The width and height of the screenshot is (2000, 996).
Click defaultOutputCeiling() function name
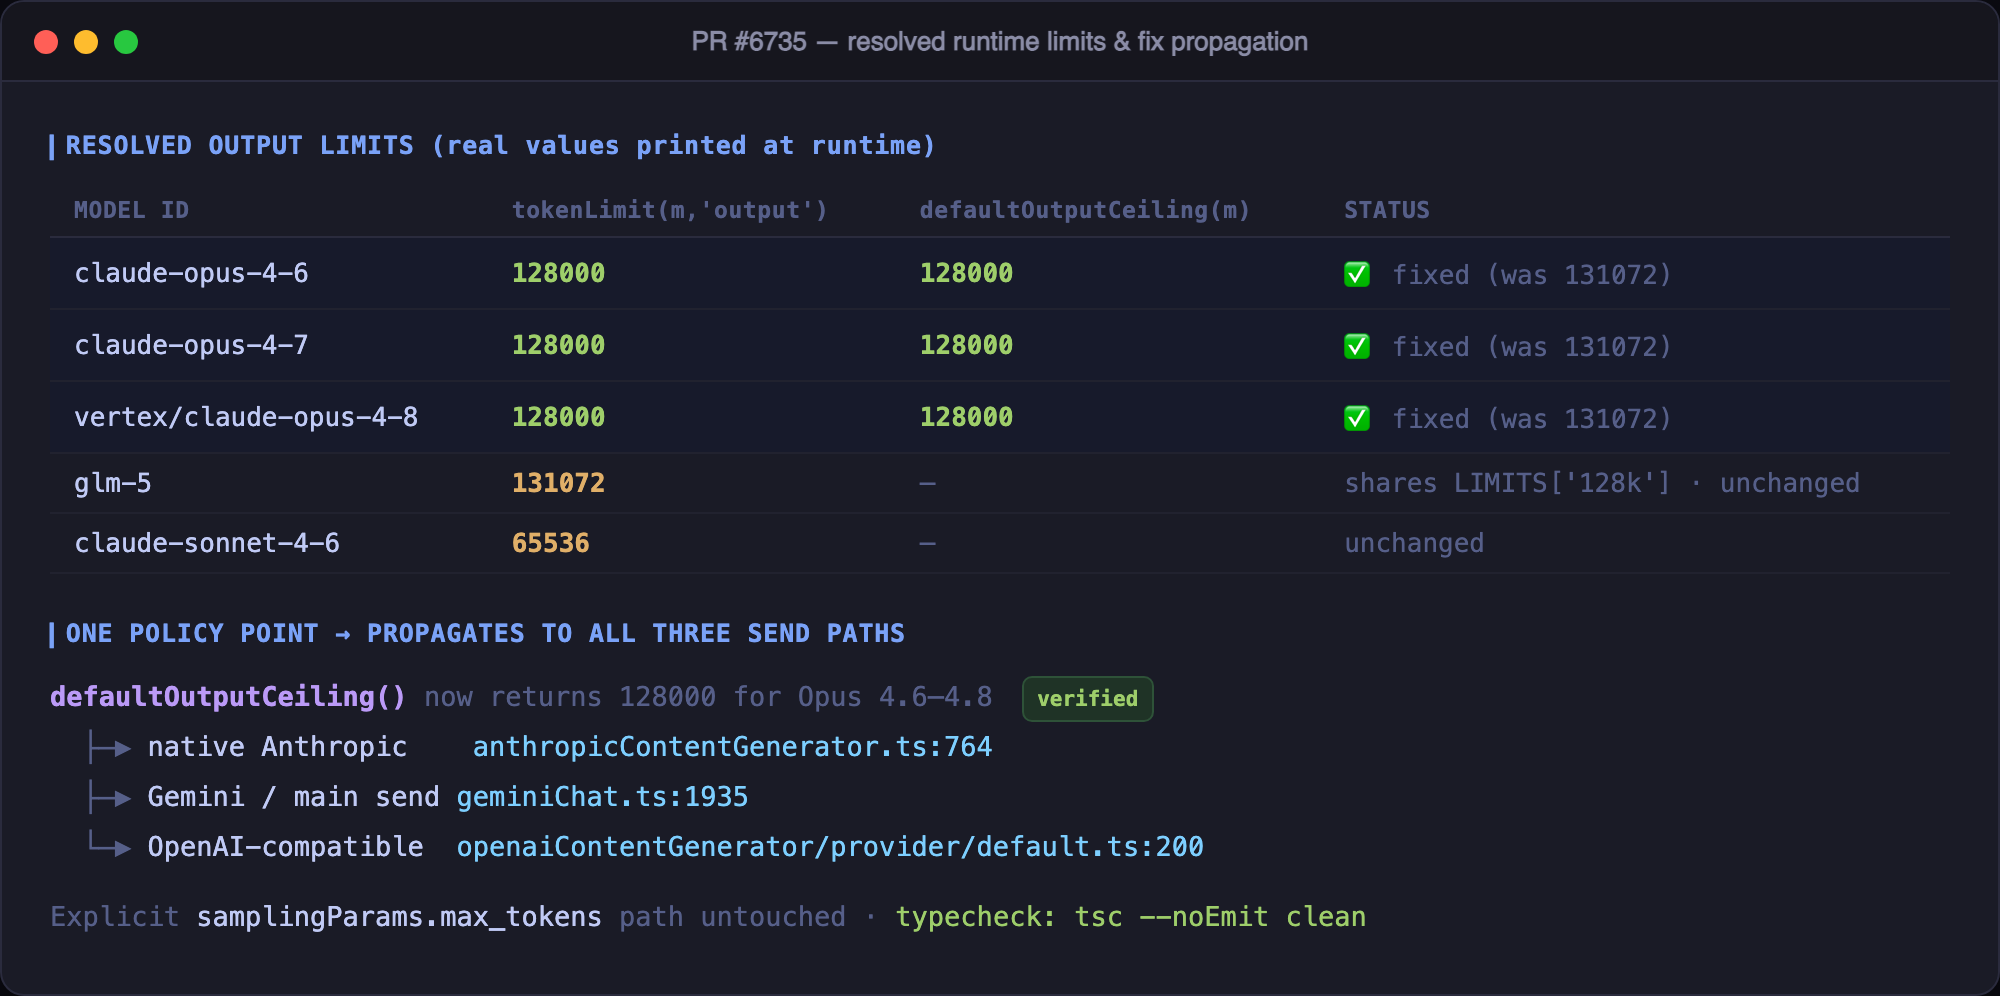click(x=228, y=697)
